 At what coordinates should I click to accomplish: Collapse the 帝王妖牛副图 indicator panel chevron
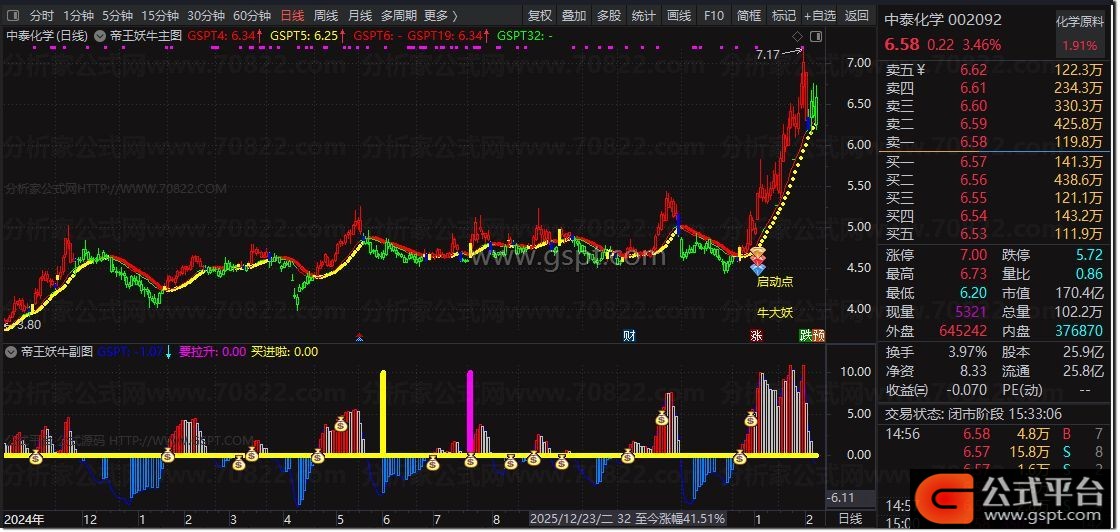(x=10, y=352)
